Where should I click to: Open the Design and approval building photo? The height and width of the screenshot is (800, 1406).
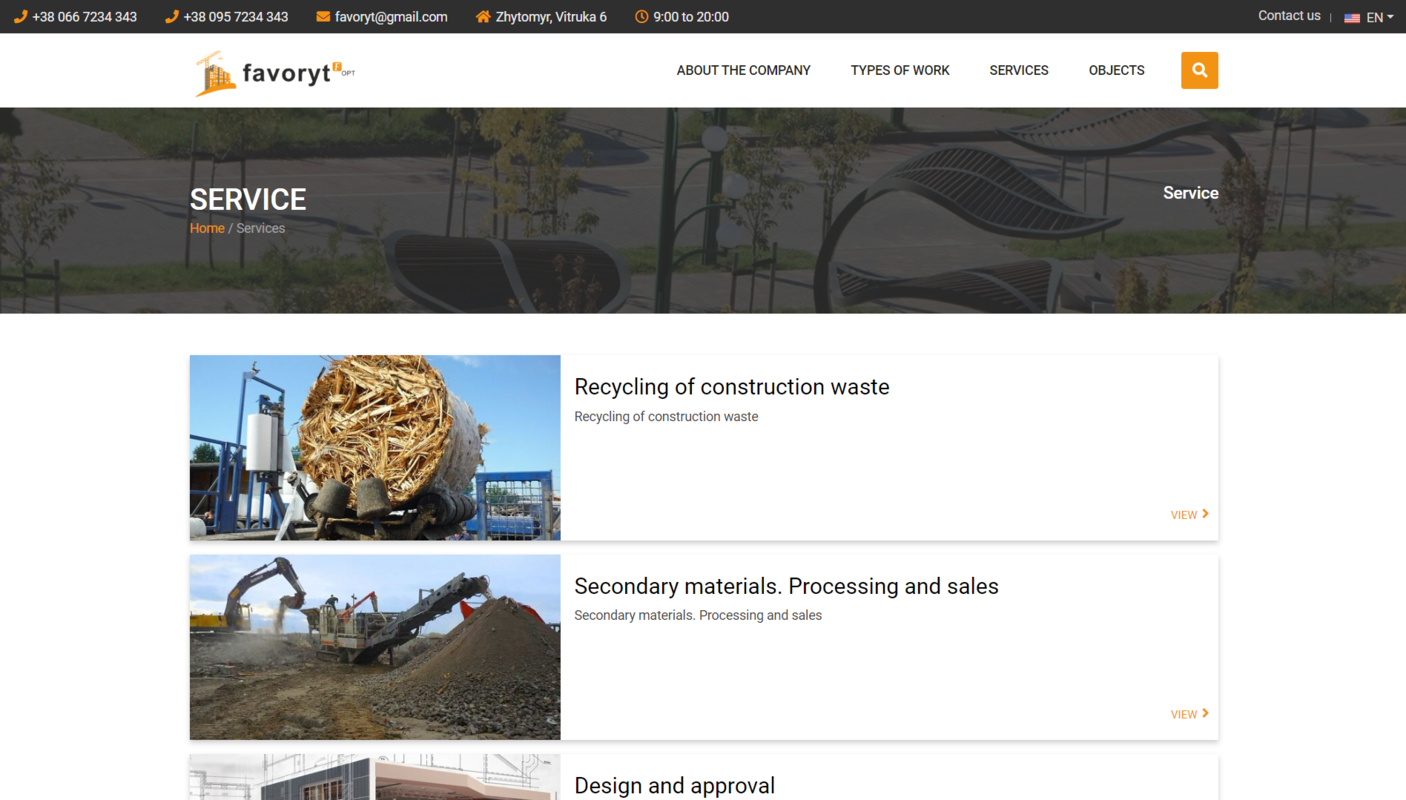pos(375,777)
